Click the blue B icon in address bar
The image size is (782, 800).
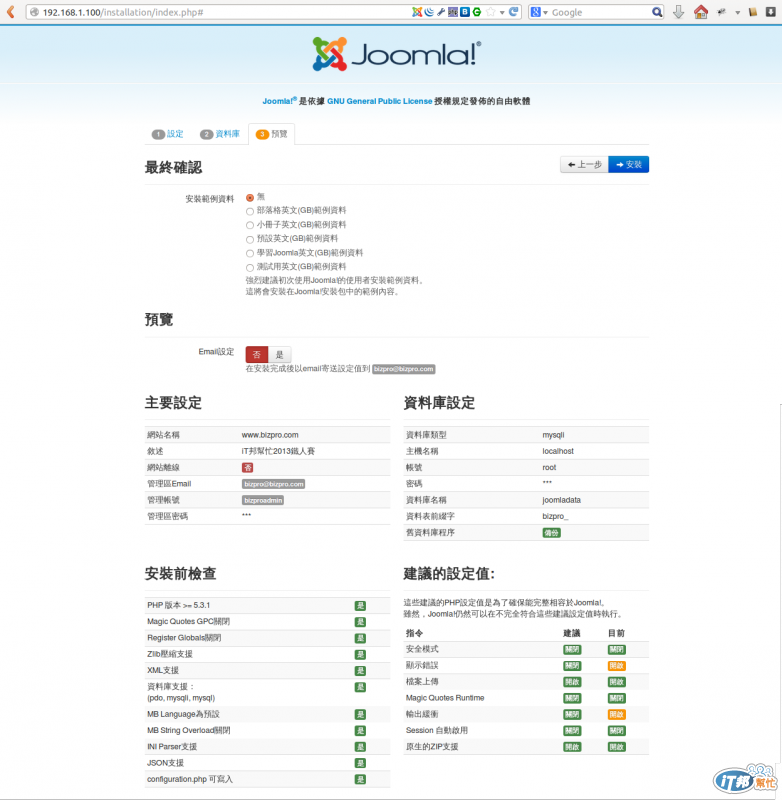[x=465, y=12]
